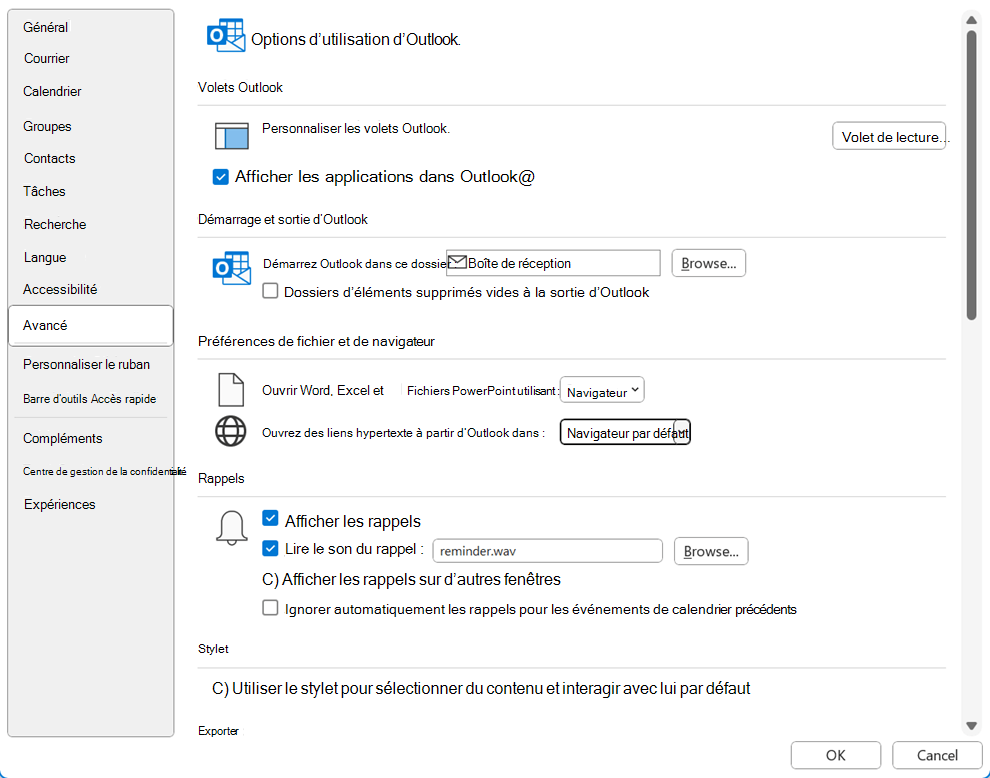The width and height of the screenshot is (990, 778).
Task: Click the Volet de lecture button
Action: 889,136
